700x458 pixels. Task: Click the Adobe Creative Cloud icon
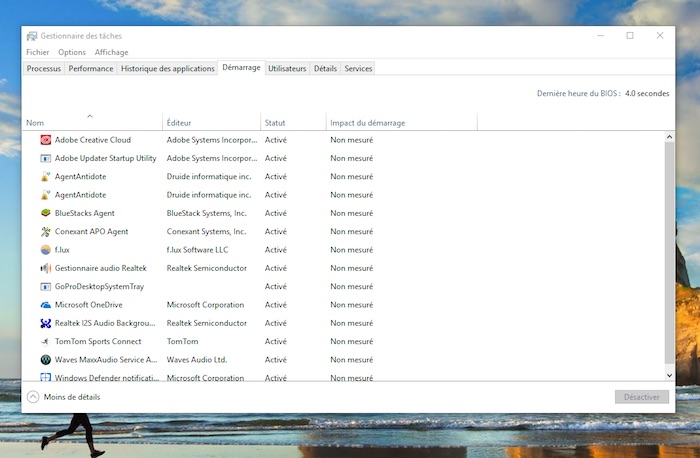pyautogui.click(x=46, y=140)
